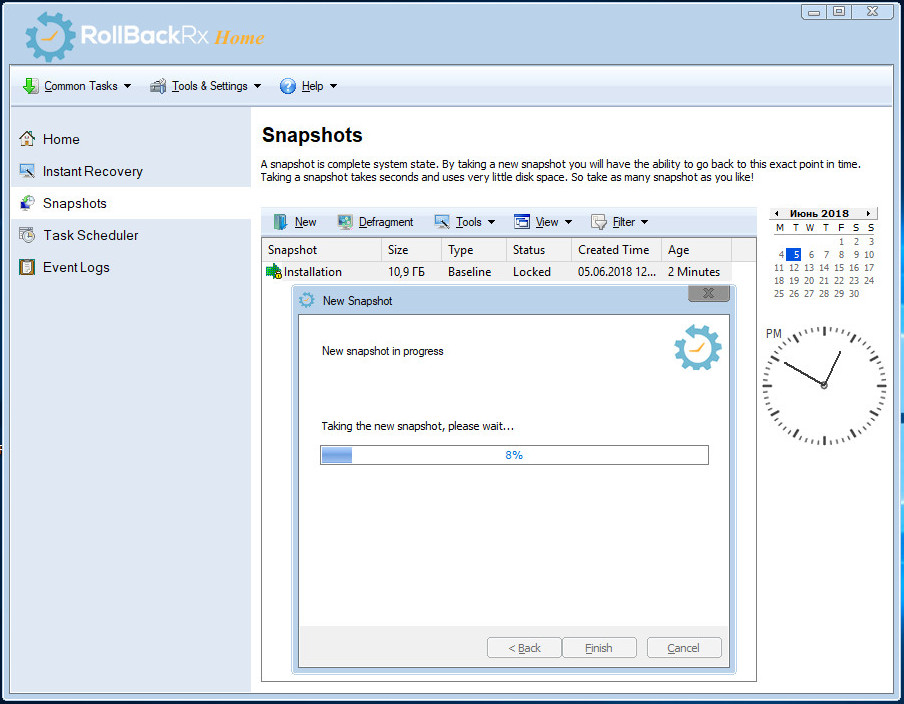This screenshot has width=904, height=704.
Task: Select day 30 in the calendar
Action: pos(854,293)
